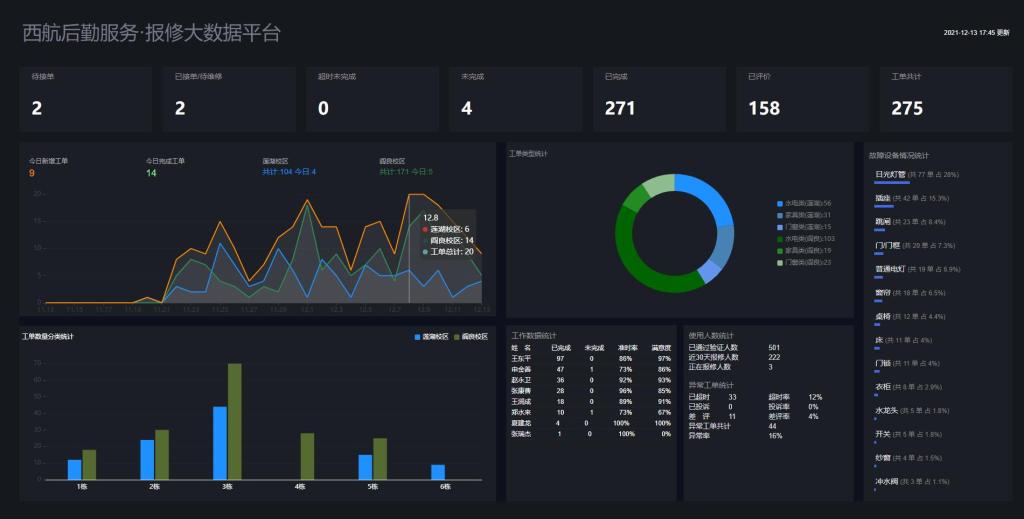Open the 已完成 card showing 271

658,99
